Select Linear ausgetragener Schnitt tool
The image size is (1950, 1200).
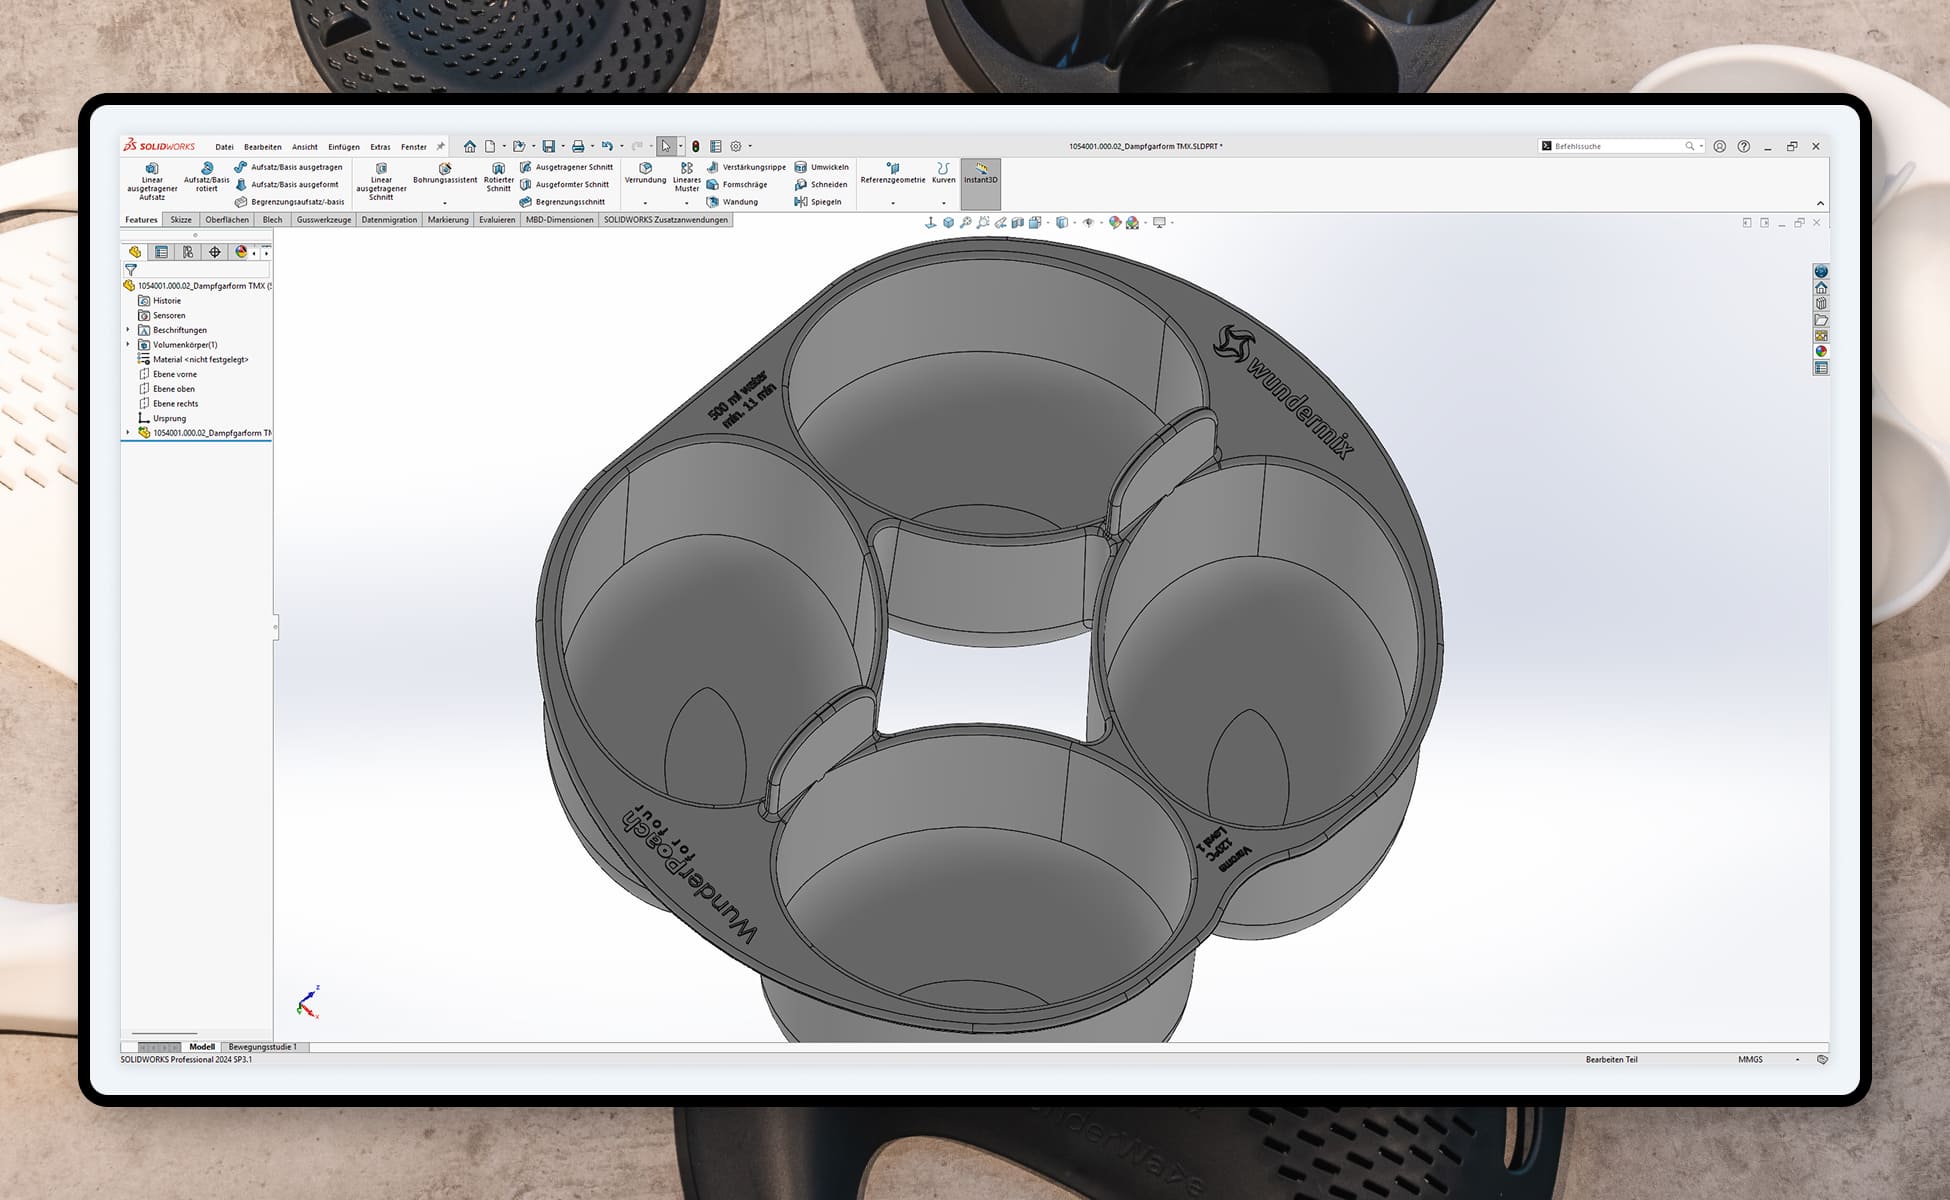point(381,182)
